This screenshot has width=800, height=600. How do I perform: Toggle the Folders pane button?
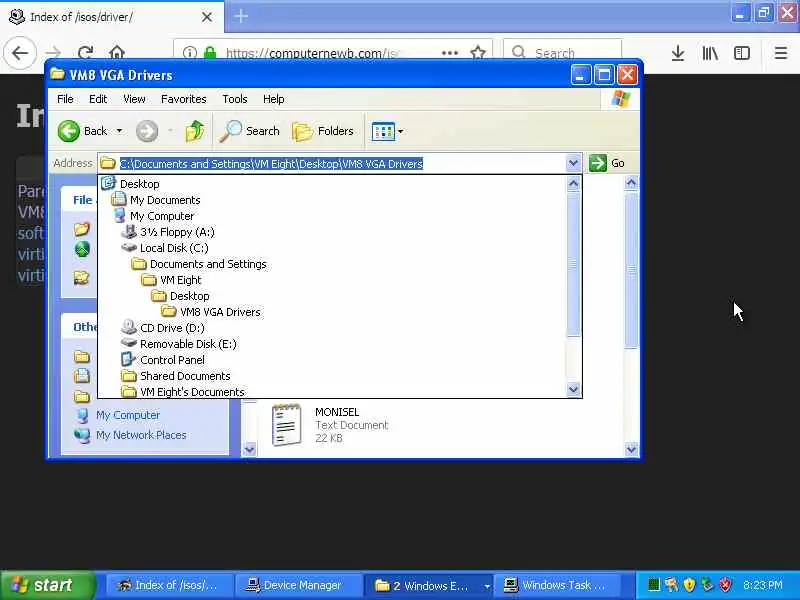point(323,131)
